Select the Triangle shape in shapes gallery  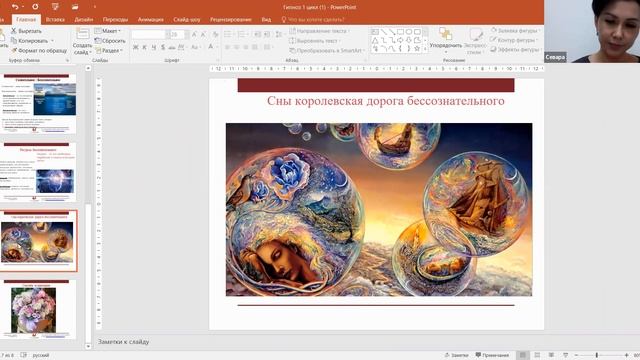375,40
